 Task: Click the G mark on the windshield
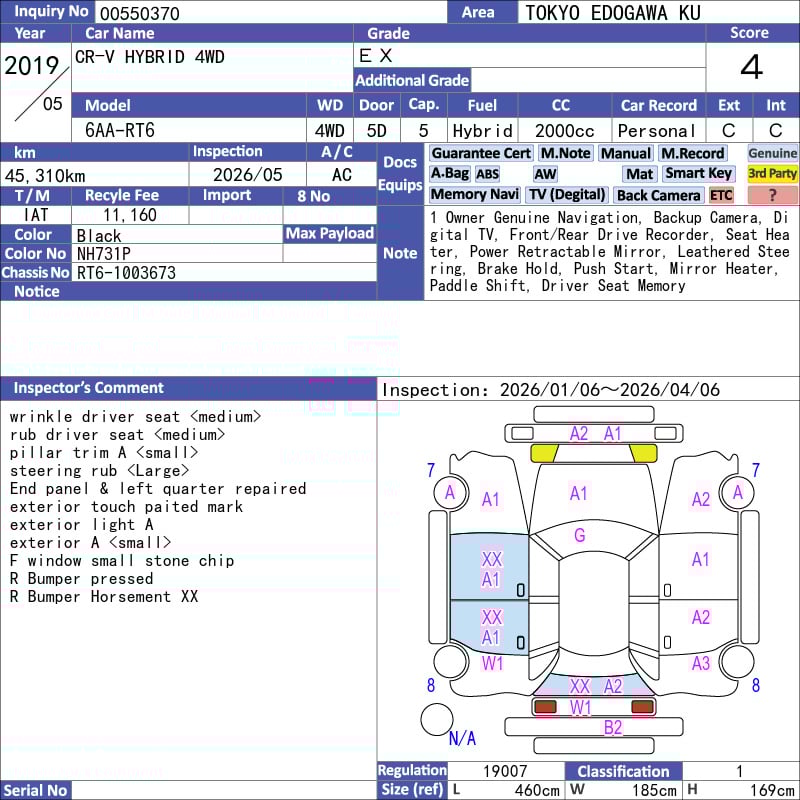(x=579, y=536)
